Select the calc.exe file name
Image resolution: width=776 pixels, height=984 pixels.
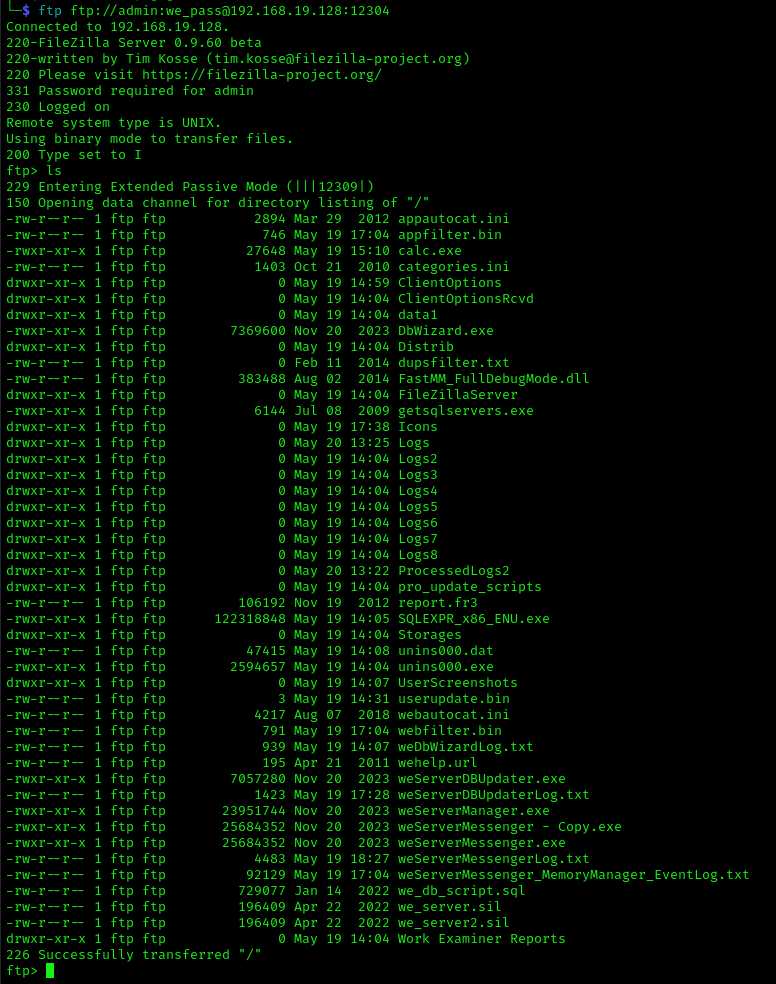click(430, 251)
